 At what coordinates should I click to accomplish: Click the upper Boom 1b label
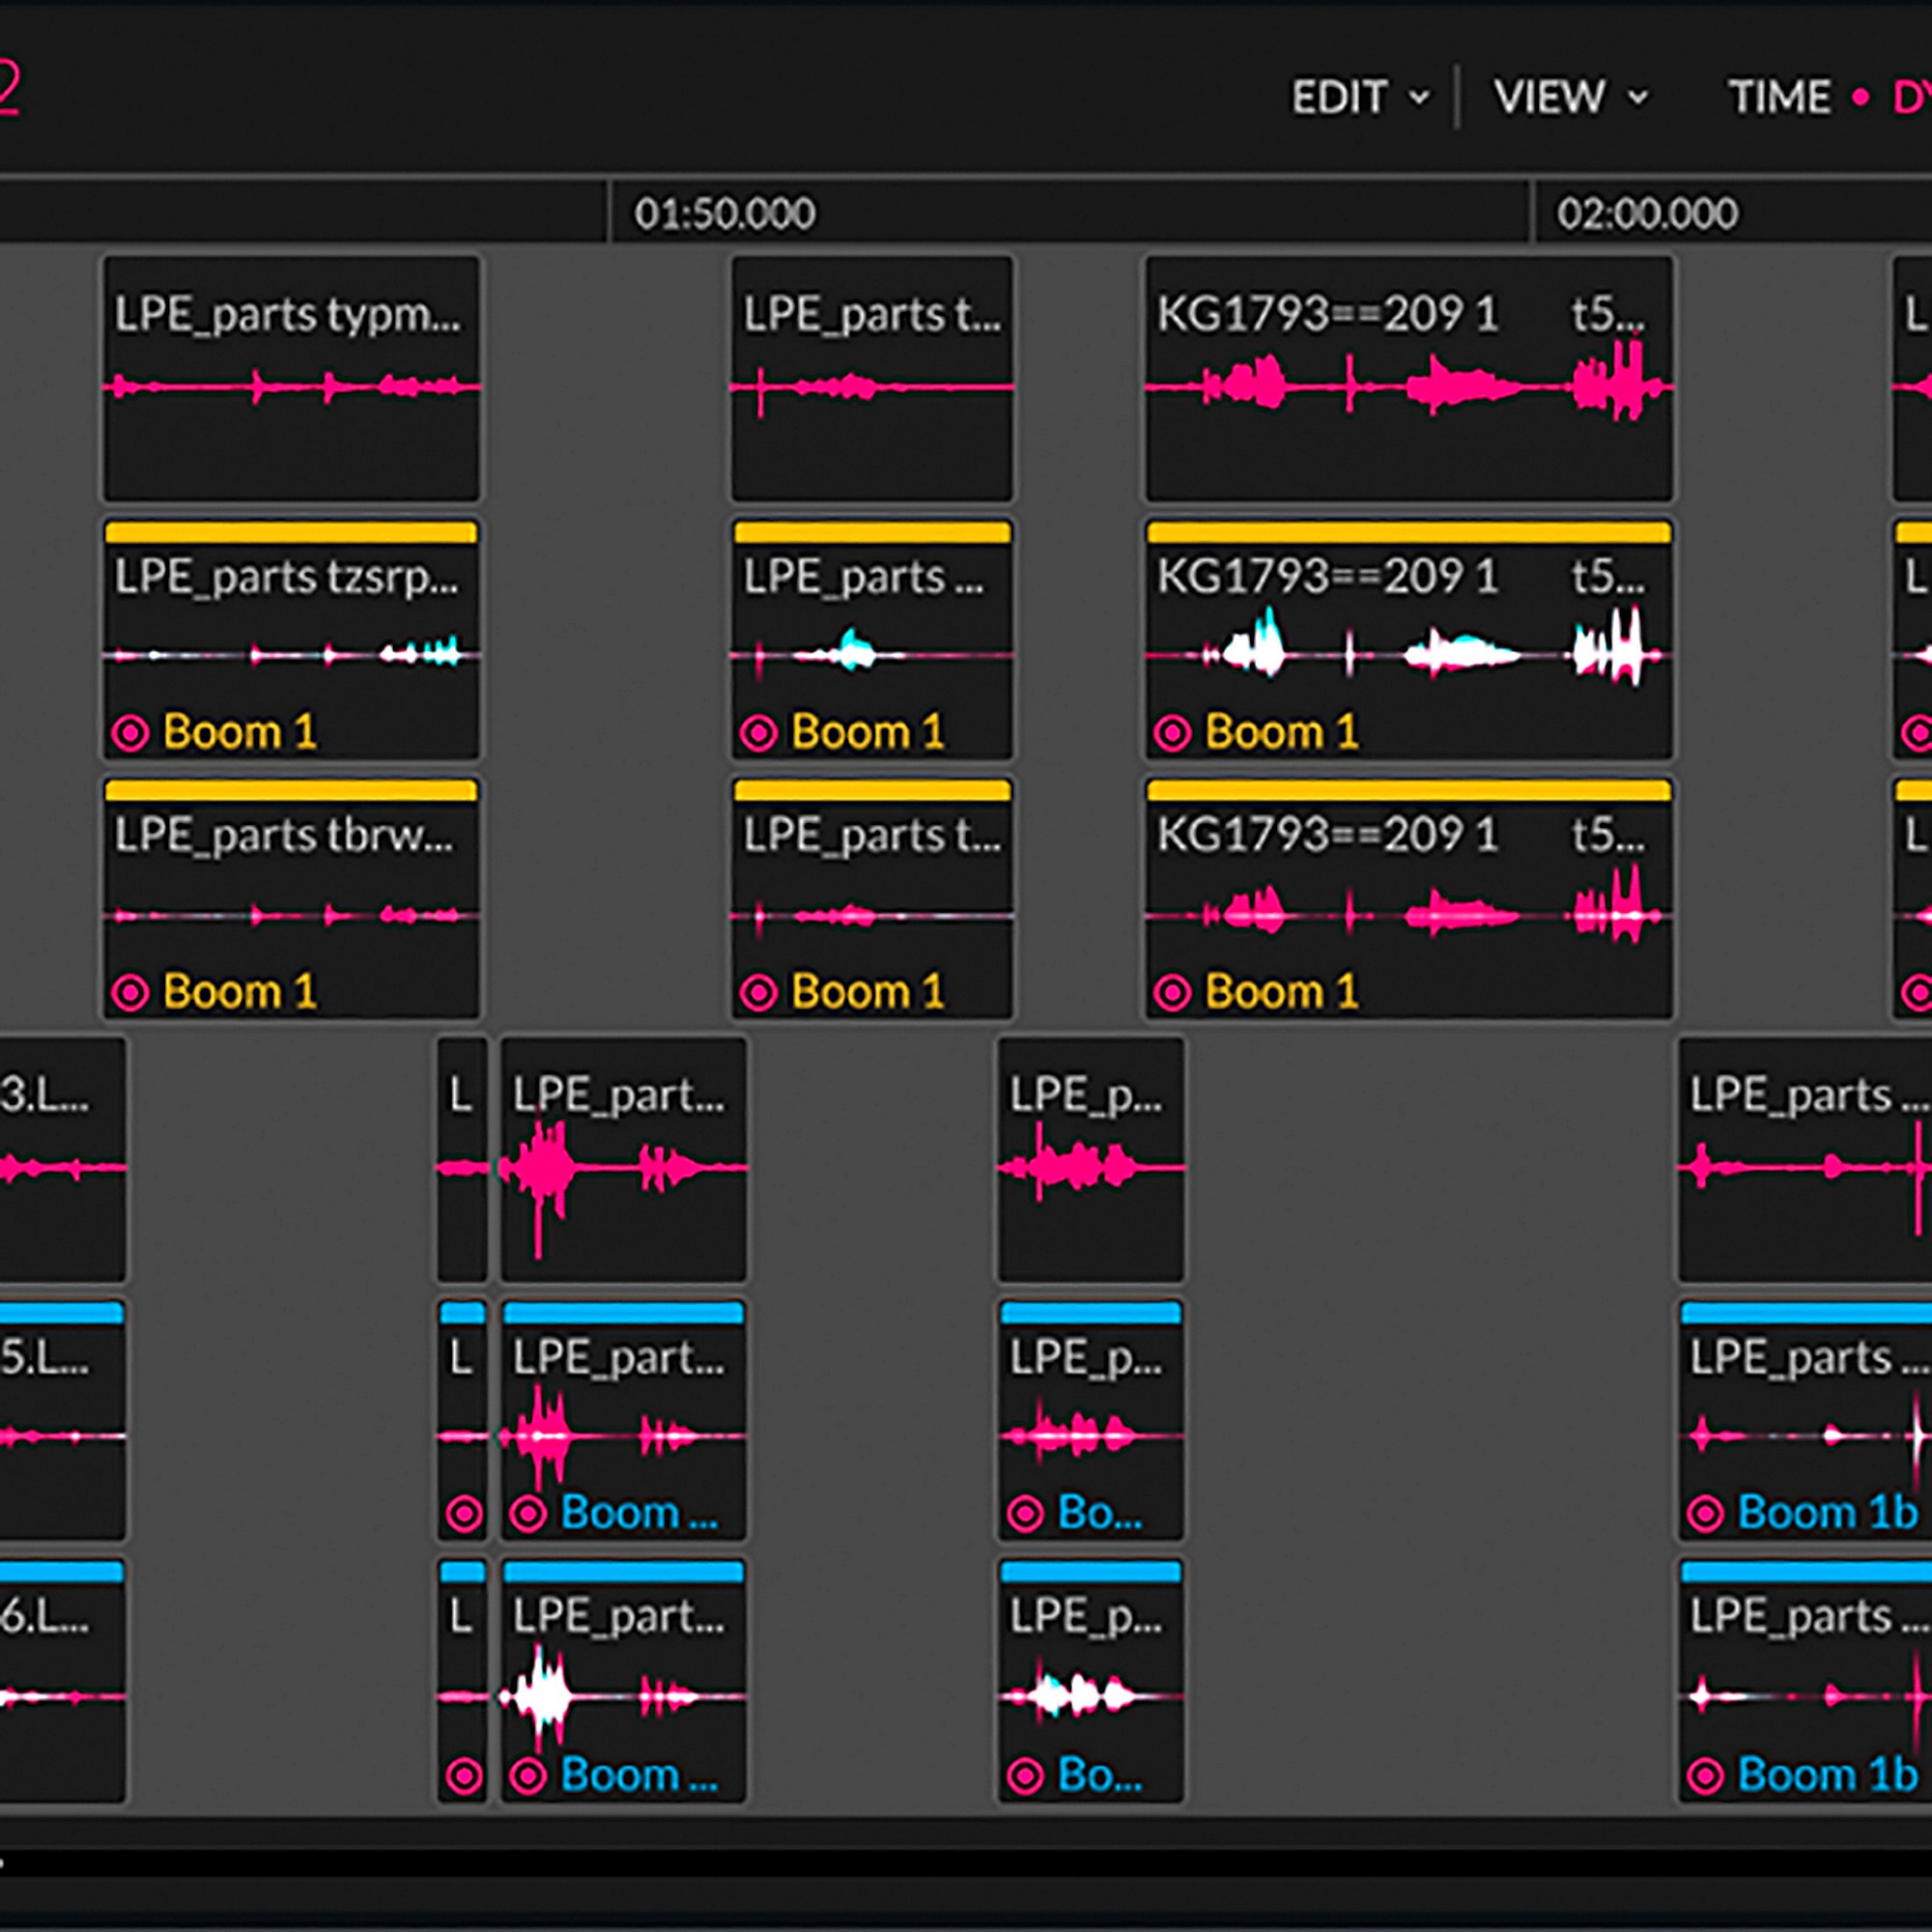(x=1828, y=1513)
